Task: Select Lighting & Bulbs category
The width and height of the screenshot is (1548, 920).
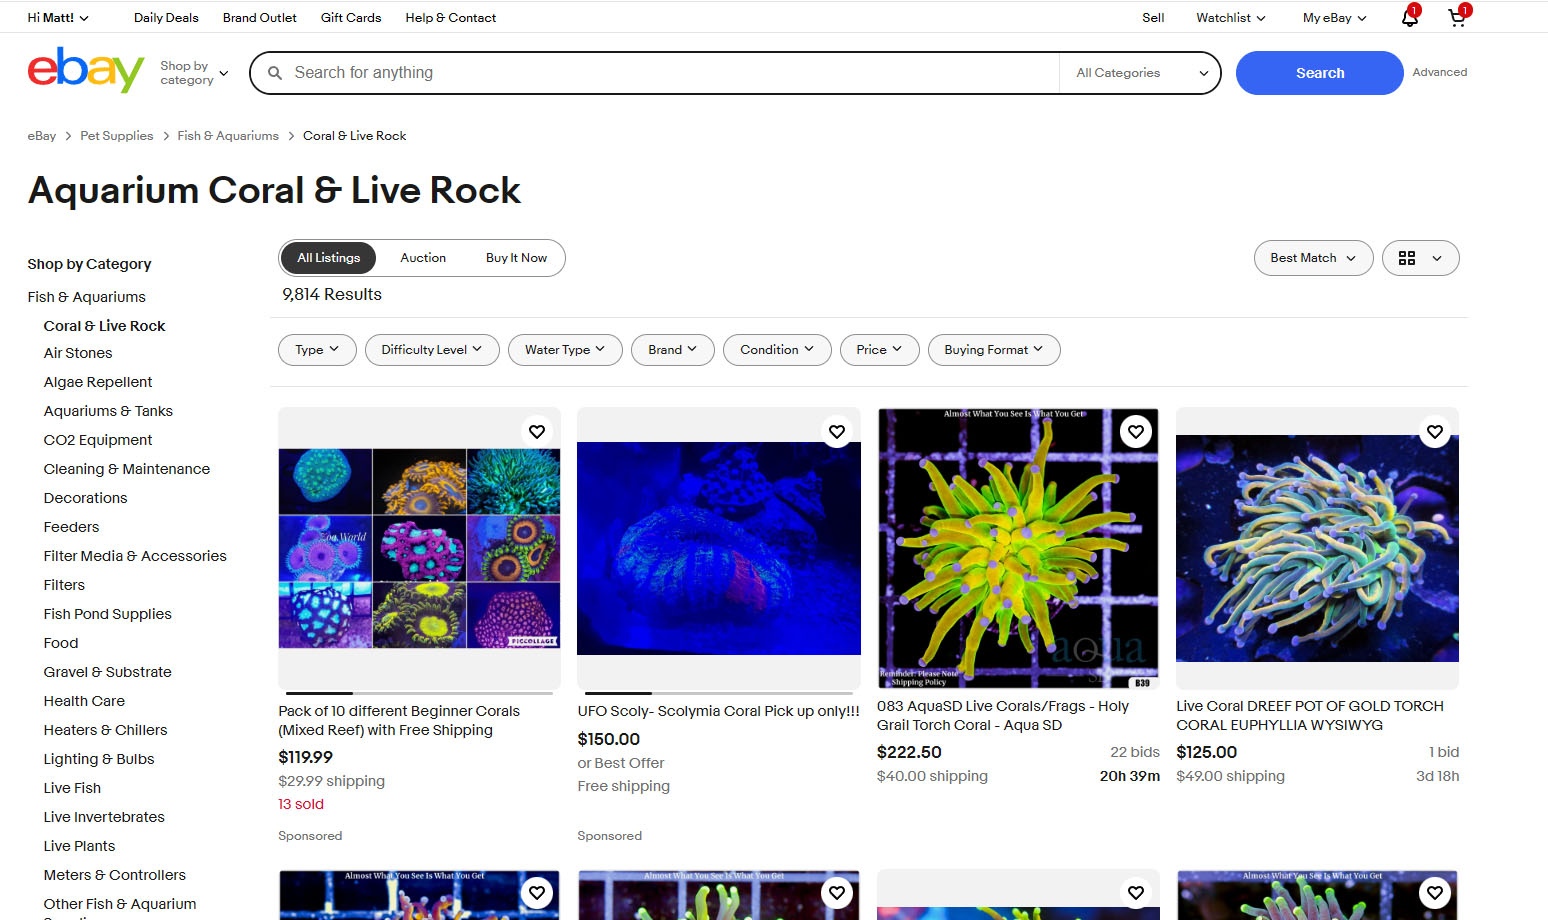Action: tap(99, 759)
